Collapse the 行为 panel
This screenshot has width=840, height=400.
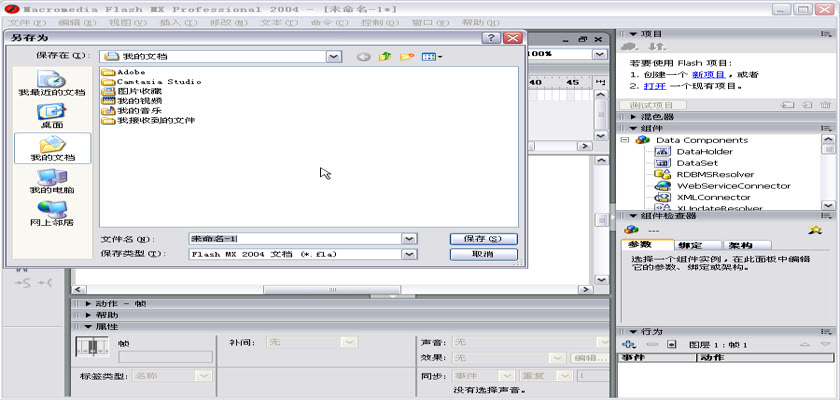point(633,331)
